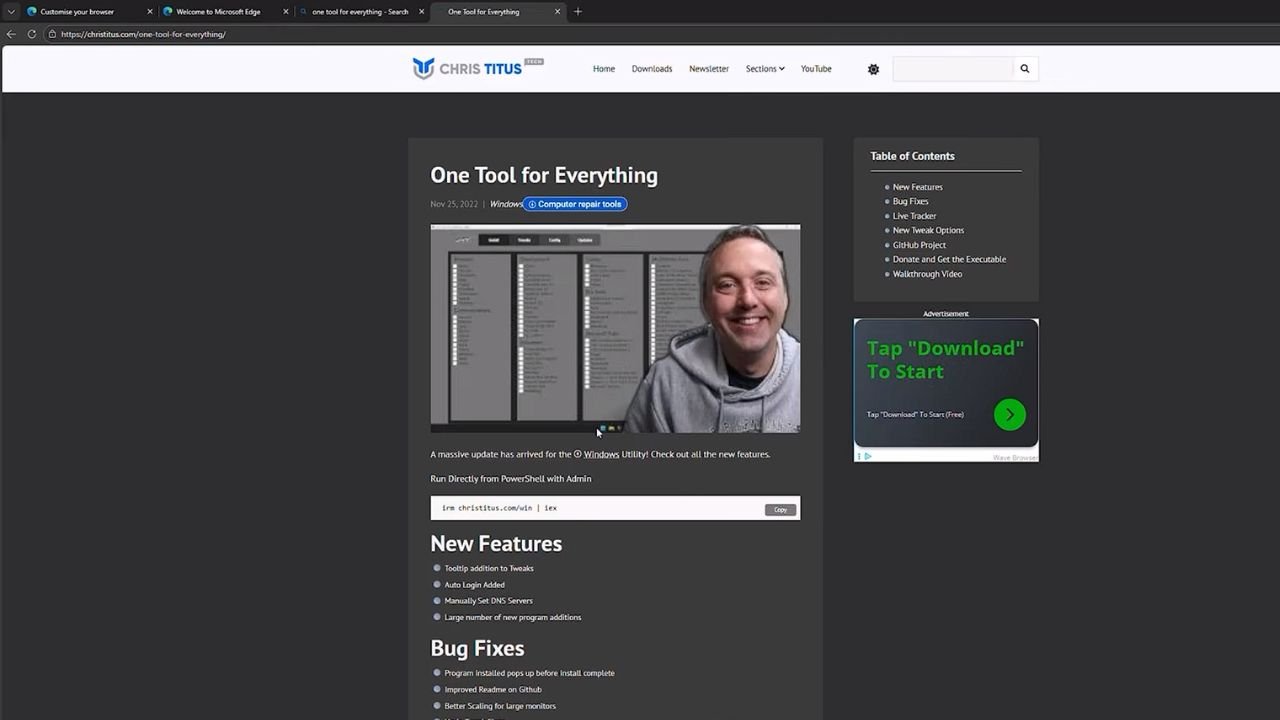The height and width of the screenshot is (720, 1280).
Task: Click the Computer repair tools tag
Action: coord(575,204)
